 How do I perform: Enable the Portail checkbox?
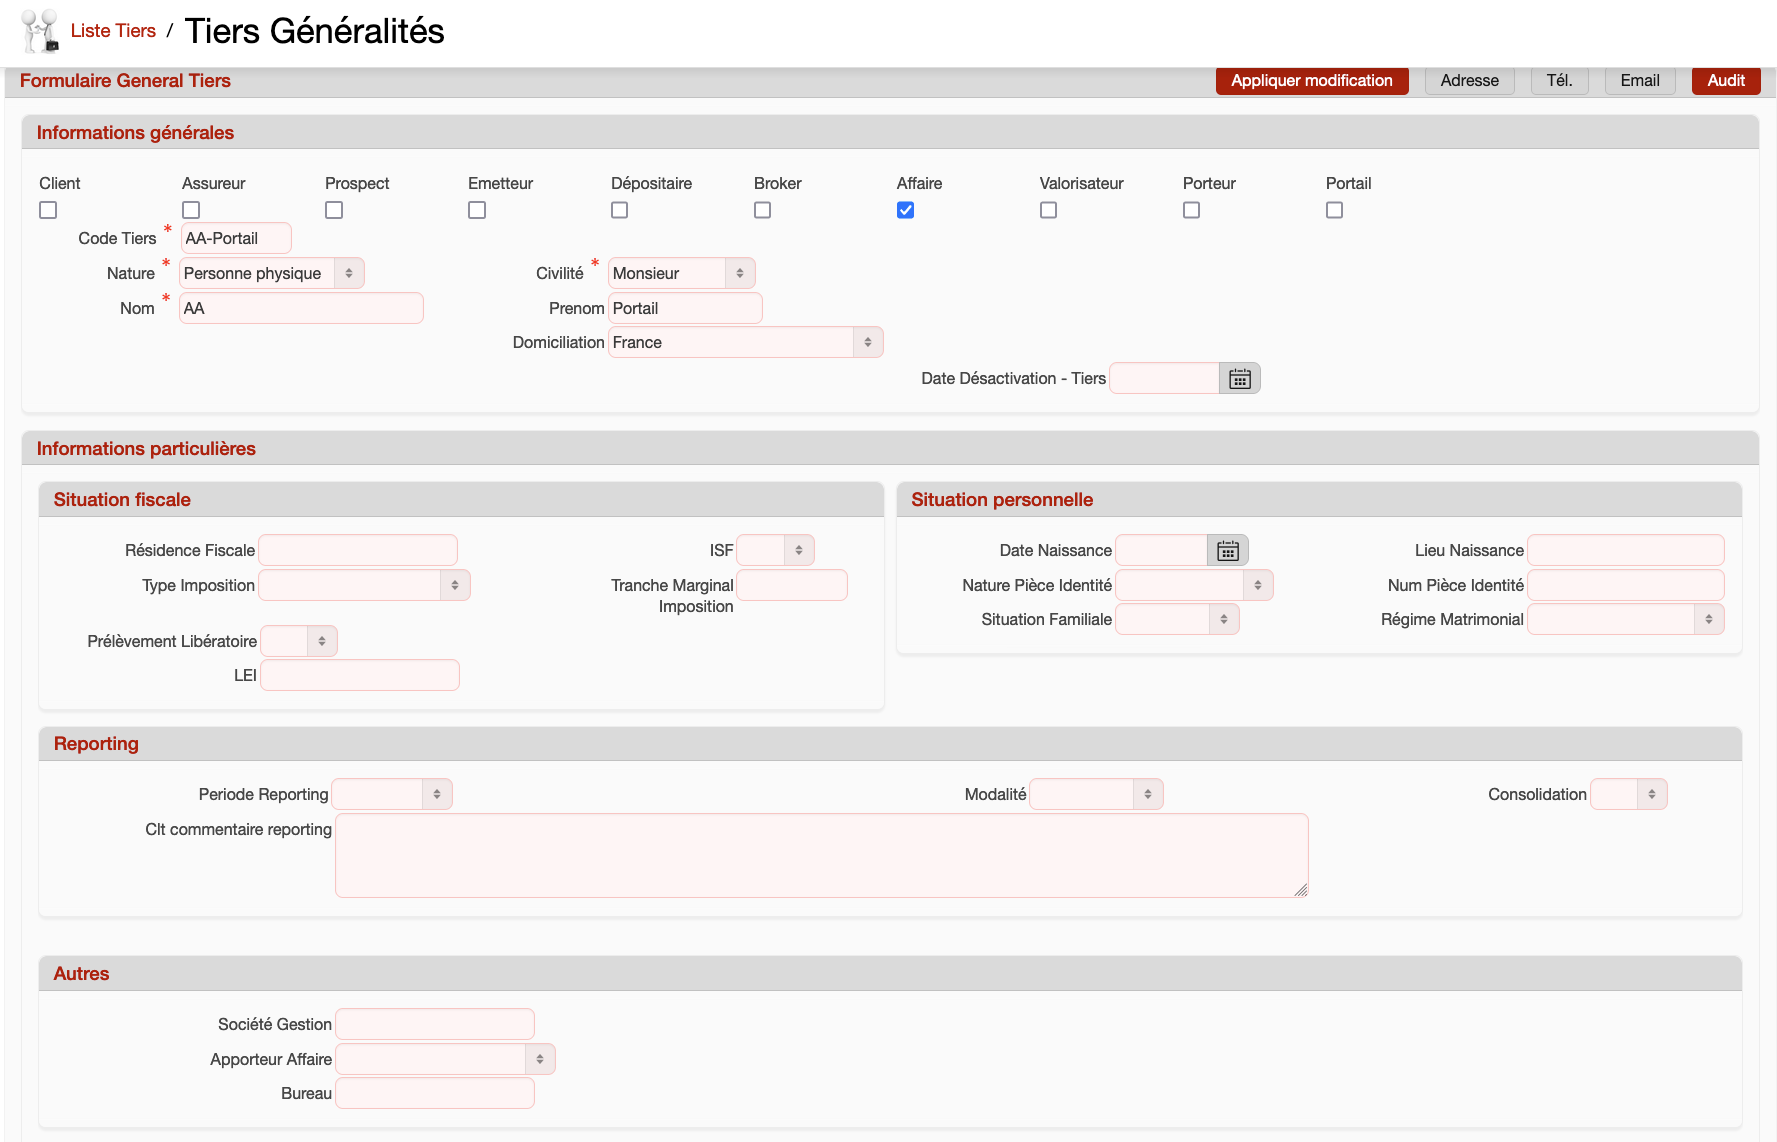coord(1334,210)
